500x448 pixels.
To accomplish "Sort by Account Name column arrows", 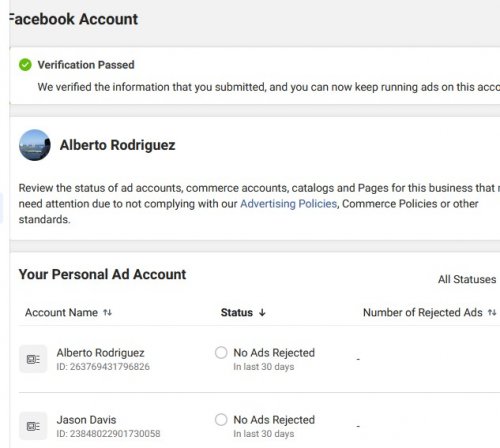I will point(107,313).
